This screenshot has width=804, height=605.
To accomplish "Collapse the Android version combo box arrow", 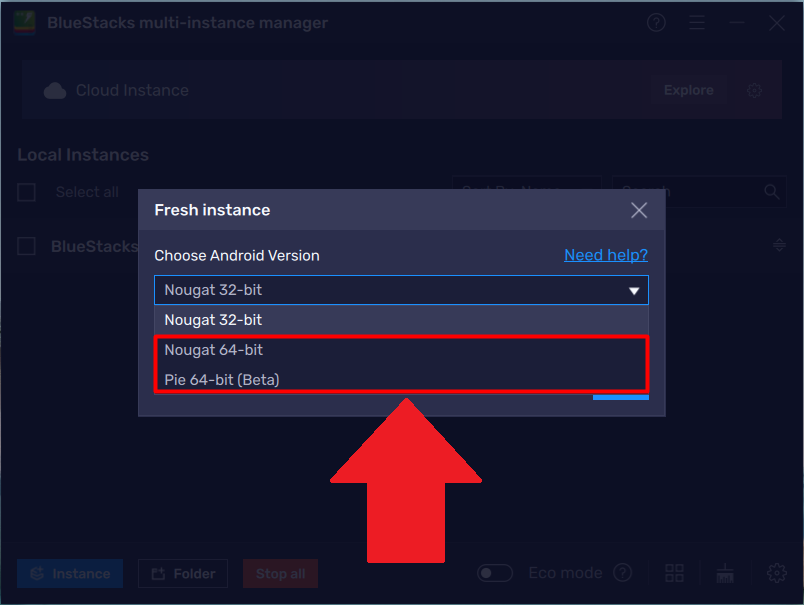I will click(x=634, y=291).
